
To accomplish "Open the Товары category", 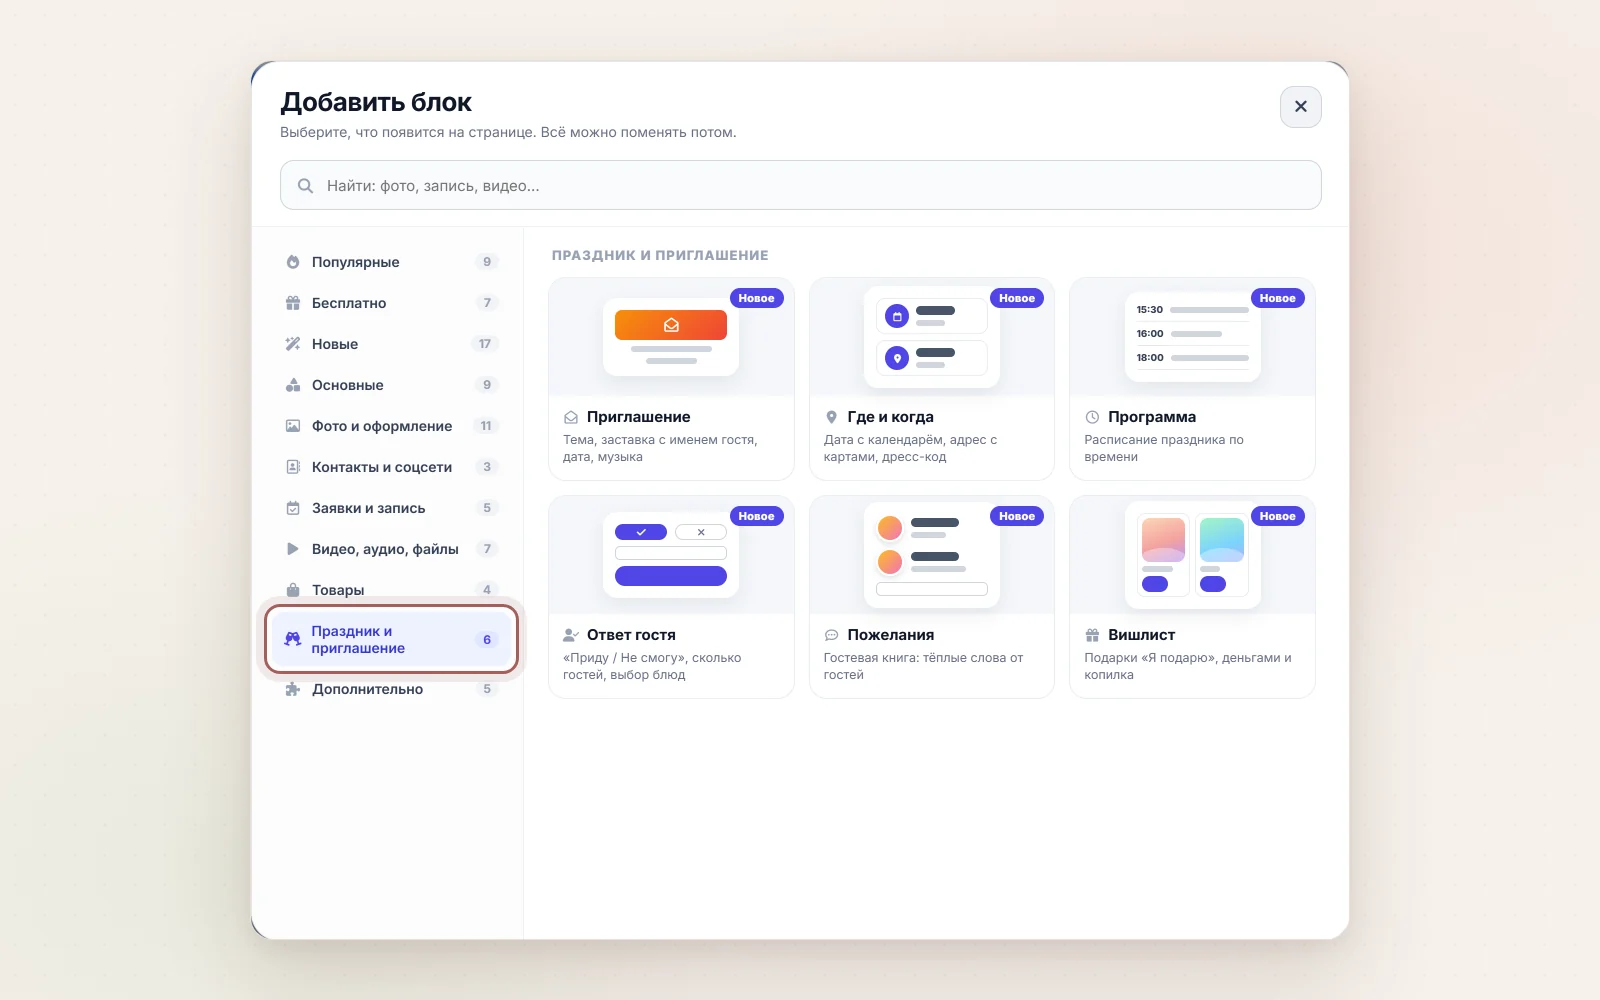I will tap(391, 590).
